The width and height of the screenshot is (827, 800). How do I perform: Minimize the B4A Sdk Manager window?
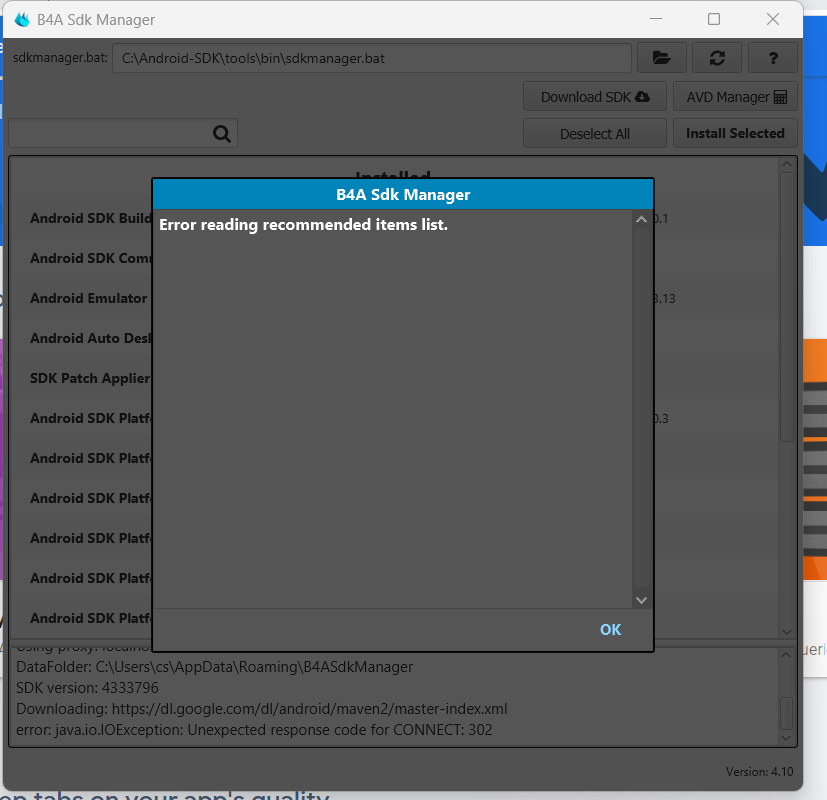[x=656, y=20]
